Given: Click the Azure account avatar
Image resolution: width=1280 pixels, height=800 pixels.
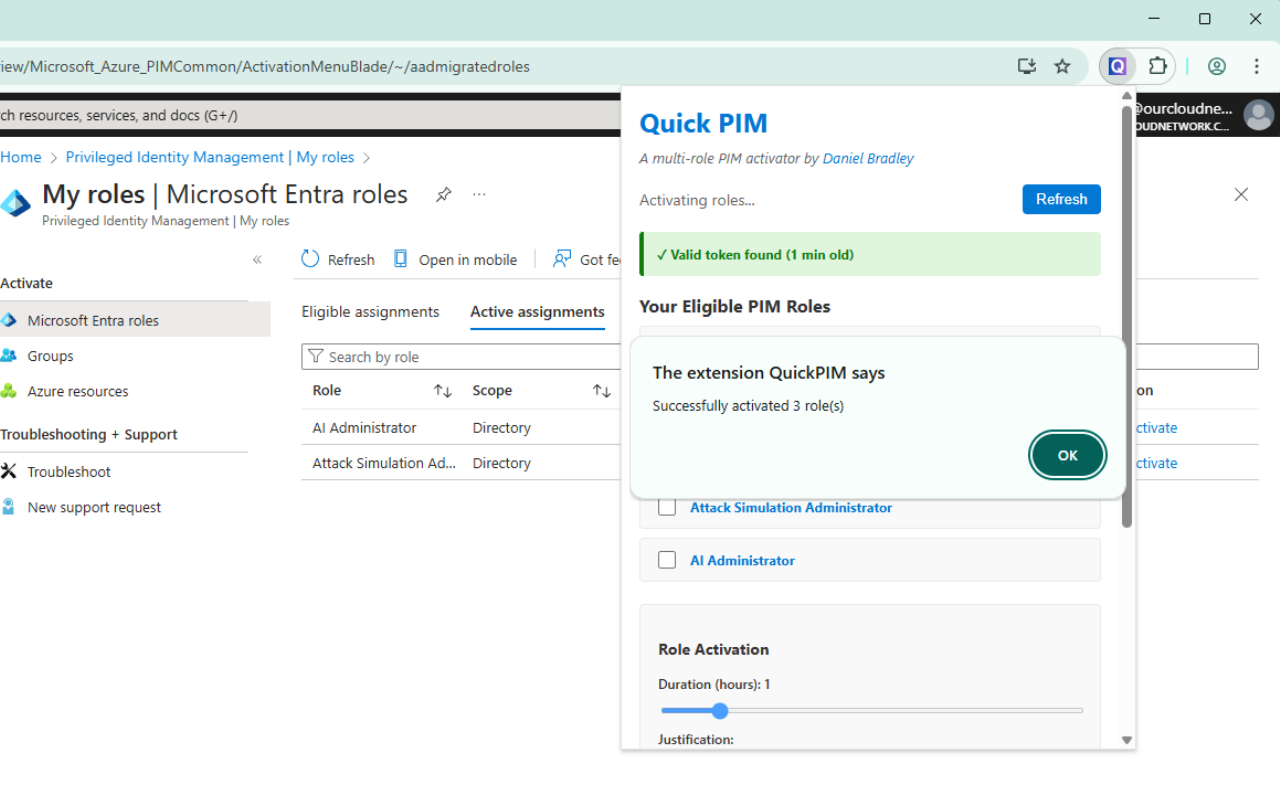Looking at the screenshot, I should [x=1258, y=115].
